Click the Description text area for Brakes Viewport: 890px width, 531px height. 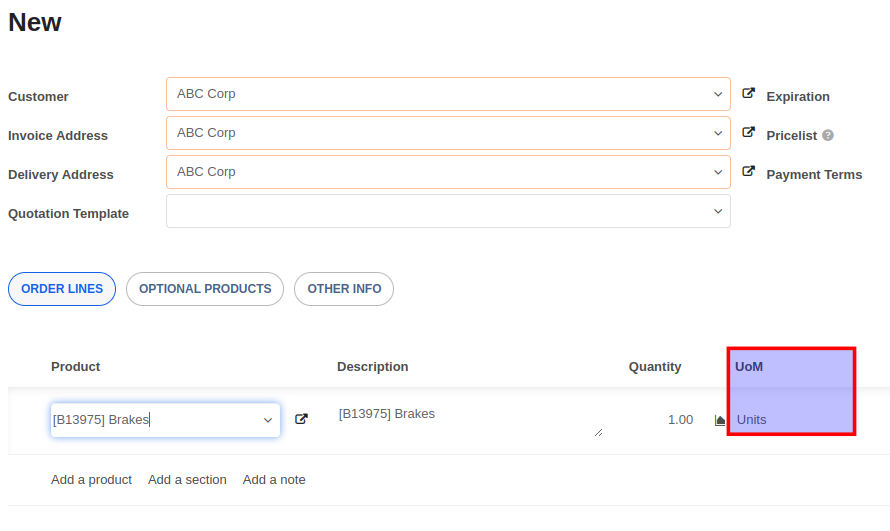468,420
